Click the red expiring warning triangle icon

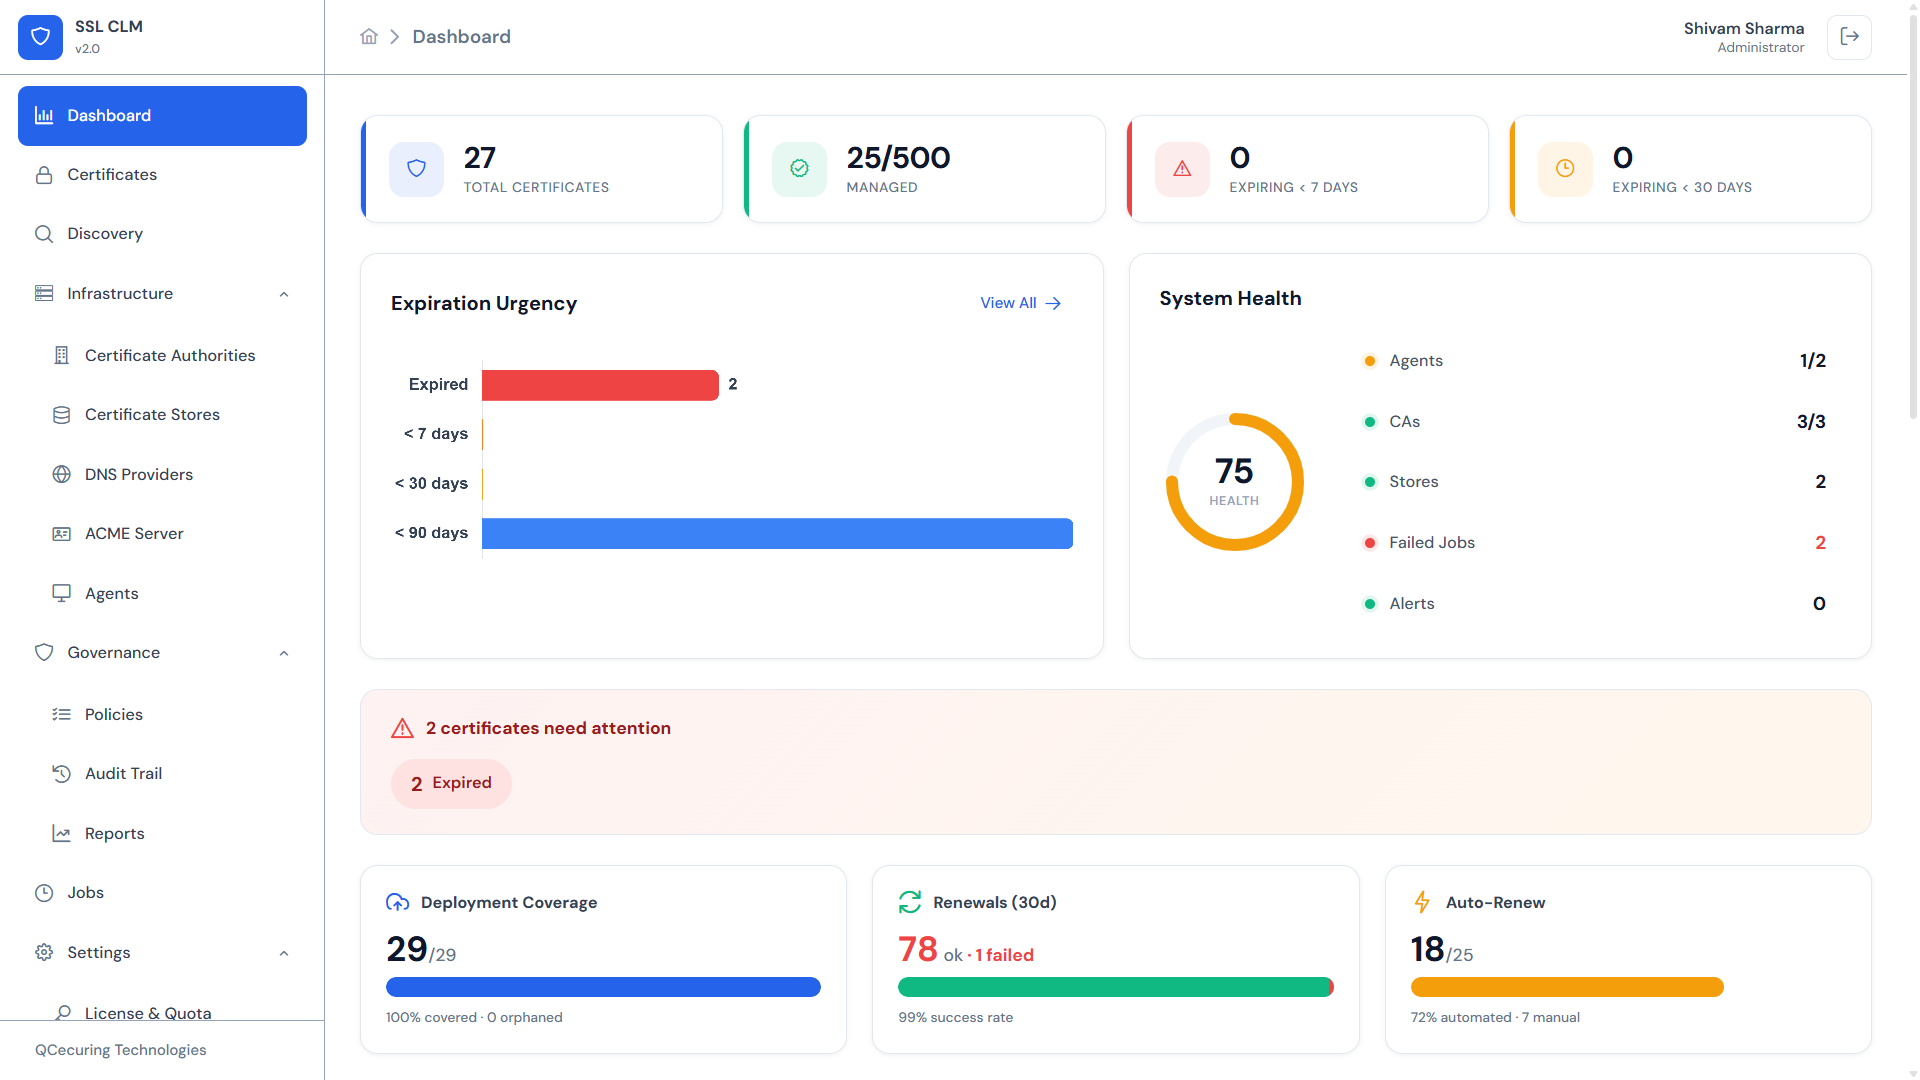pyautogui.click(x=1182, y=169)
